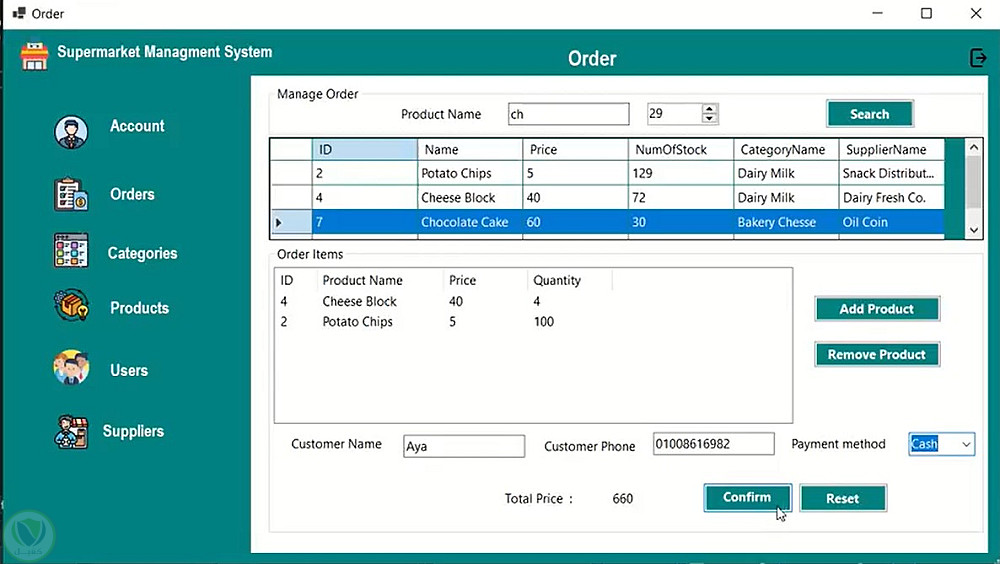Screen dimensions: 1000x564
Task: Click the Categories grid icon
Action: pos(71,251)
